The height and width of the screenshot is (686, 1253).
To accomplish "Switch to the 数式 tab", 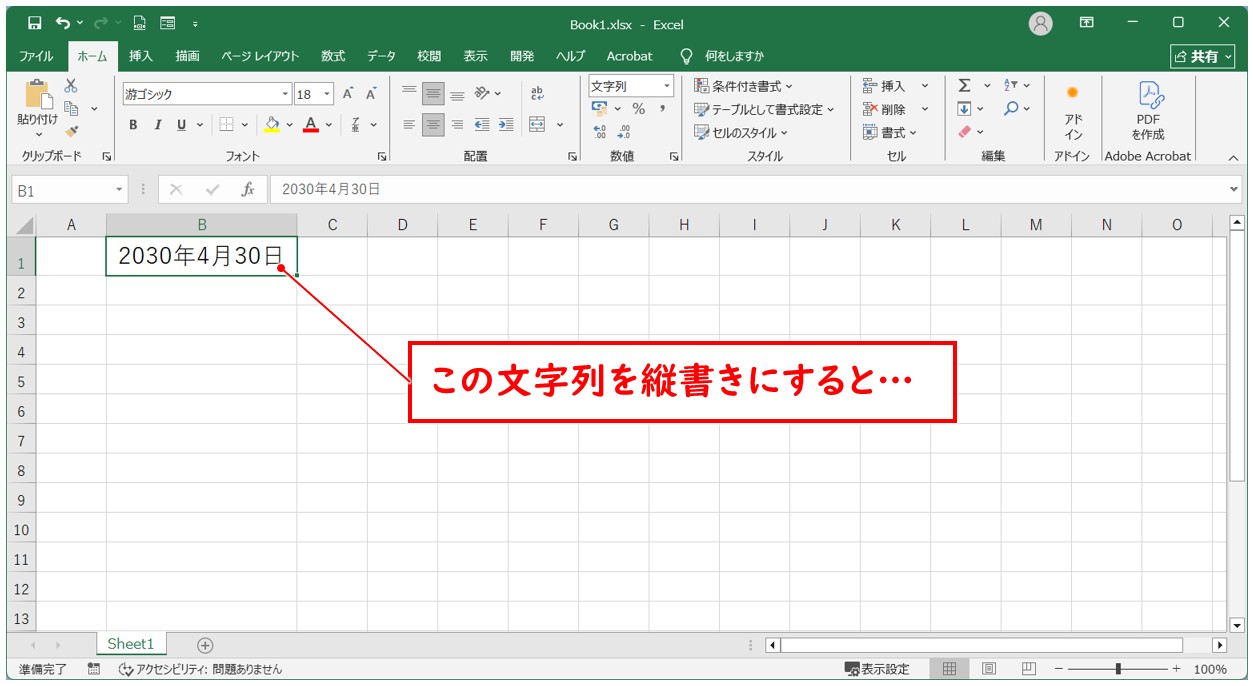I will point(333,56).
